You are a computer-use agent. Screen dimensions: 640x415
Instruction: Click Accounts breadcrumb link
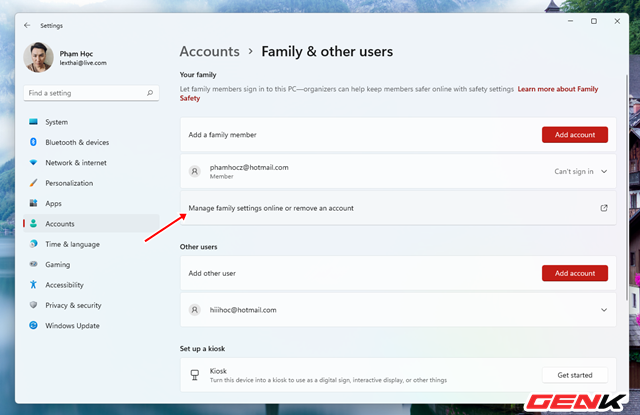(x=209, y=51)
